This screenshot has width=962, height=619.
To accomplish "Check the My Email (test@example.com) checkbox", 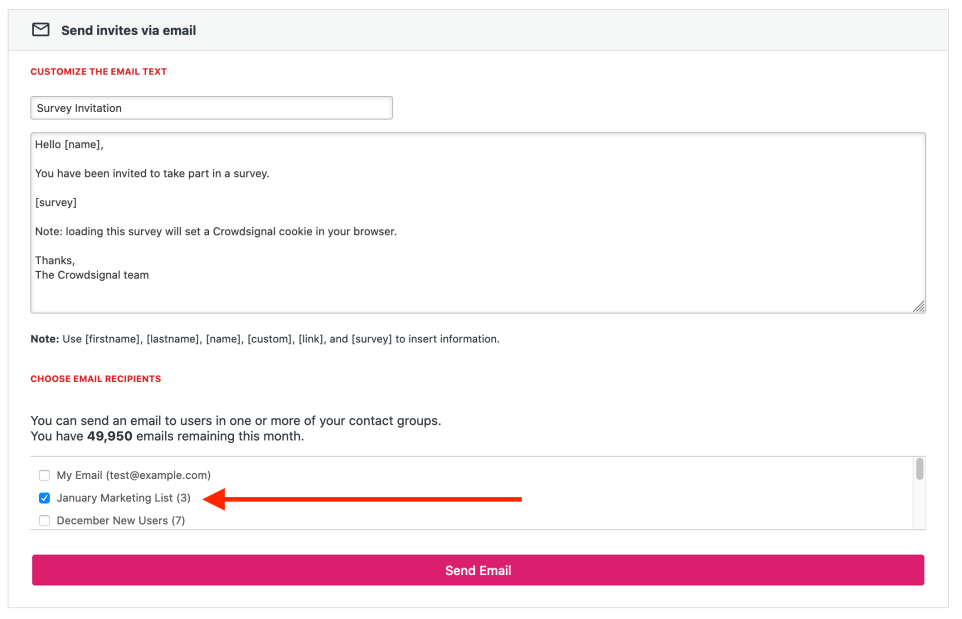I will click(x=44, y=475).
